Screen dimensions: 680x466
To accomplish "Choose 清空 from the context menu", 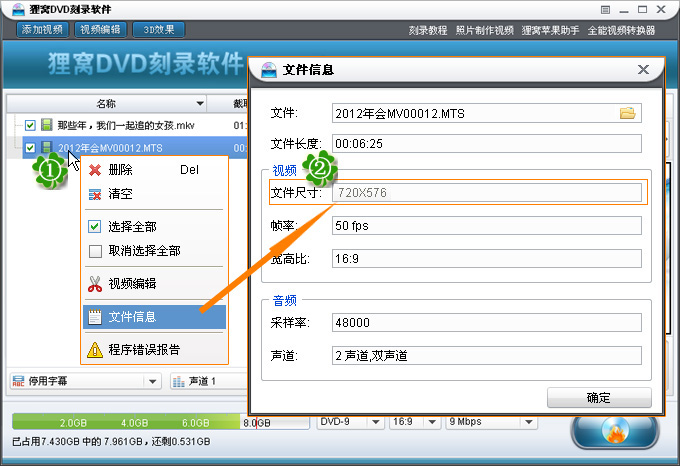I will click(154, 194).
